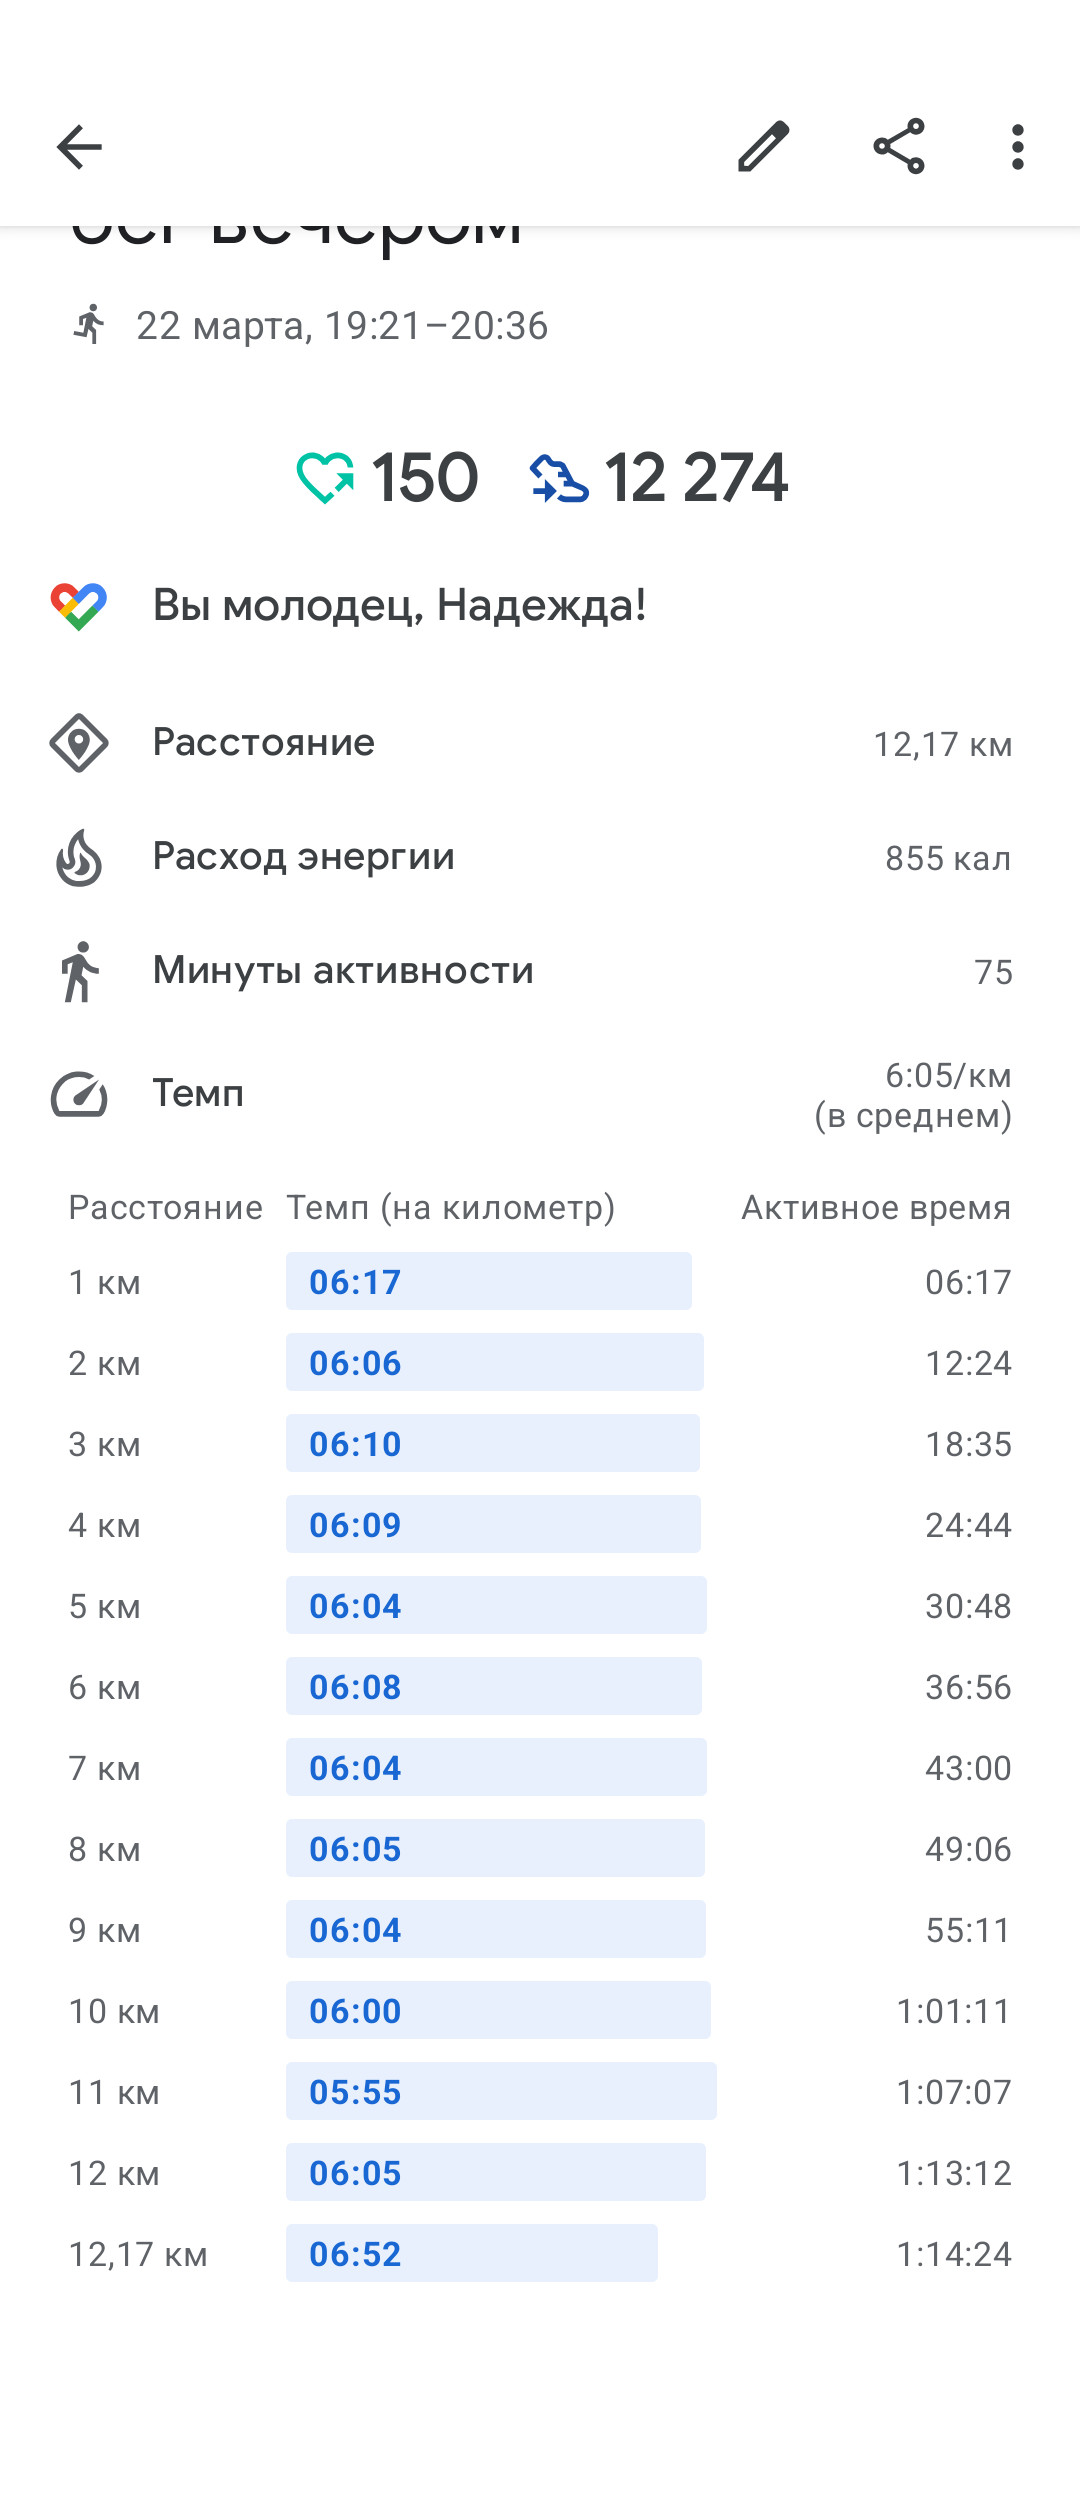1080x2520 pixels.
Task: Tap the 22 марта date and time line
Action: pyautogui.click(x=342, y=326)
